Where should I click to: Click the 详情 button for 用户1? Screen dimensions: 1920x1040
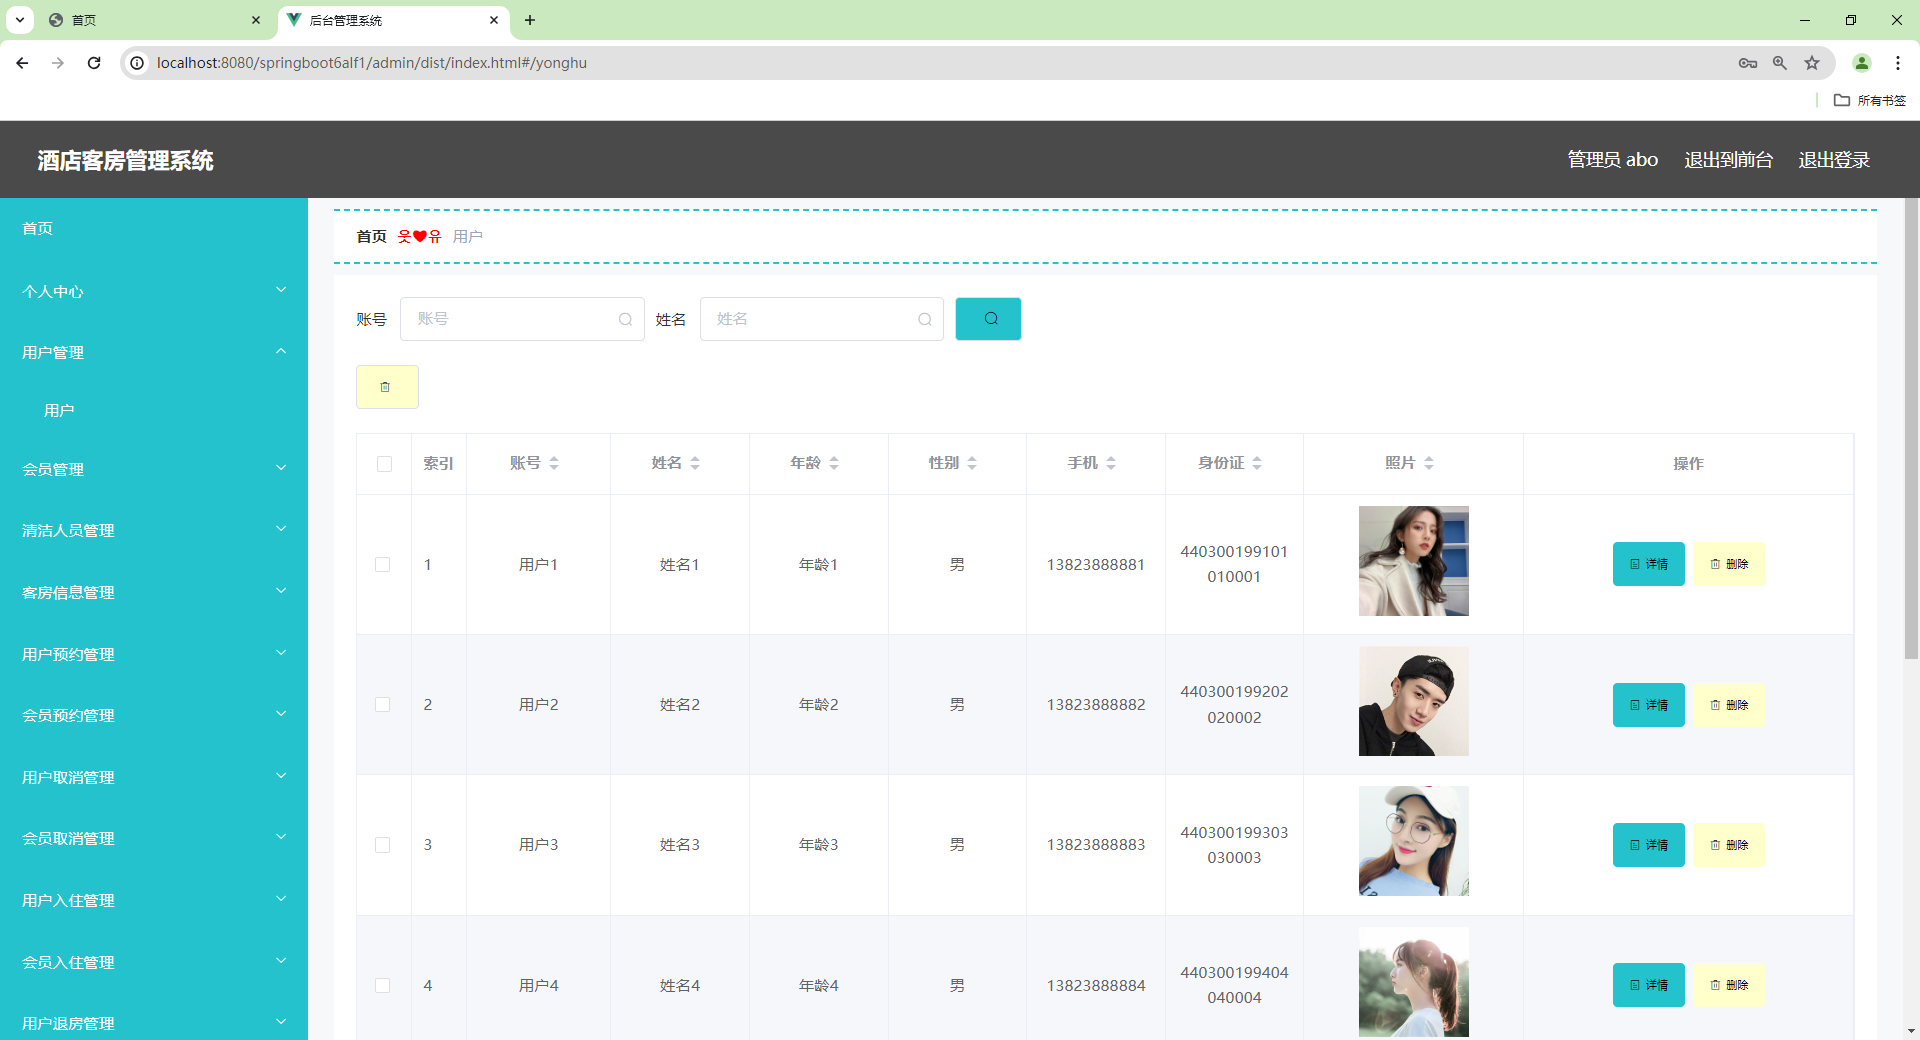(x=1648, y=563)
